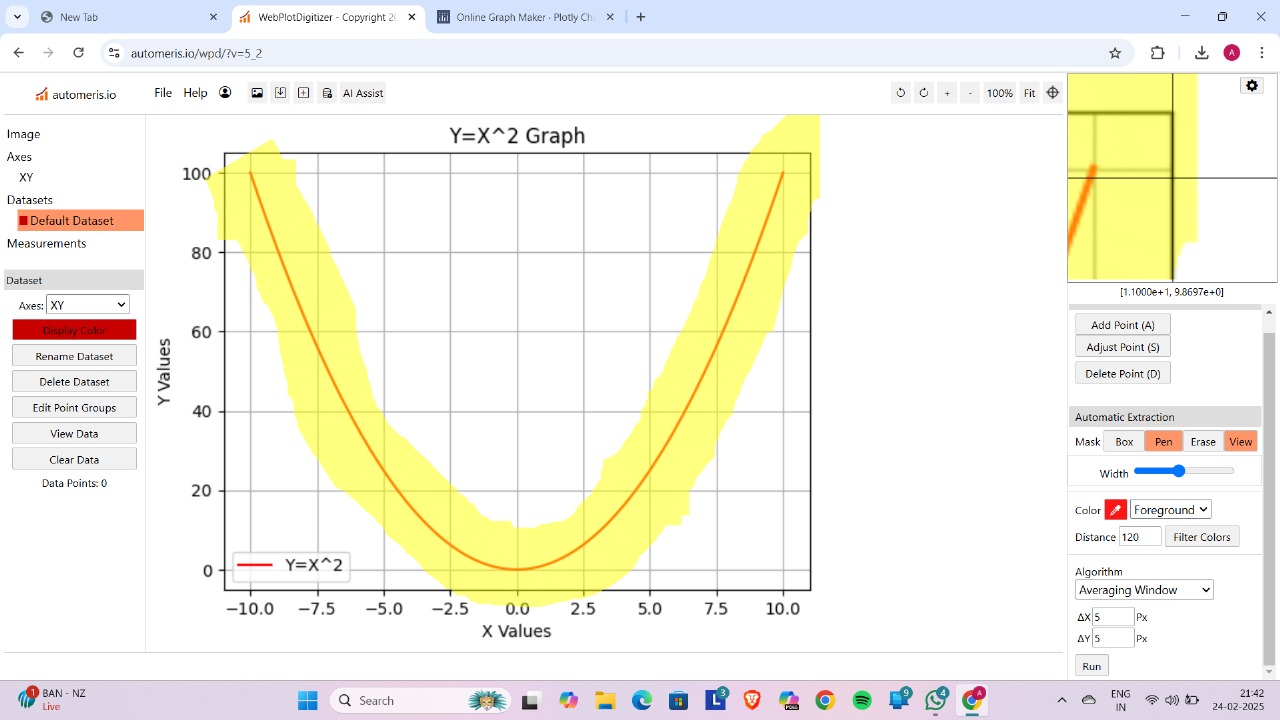This screenshot has height=720, width=1280.
Task: Open the Axes dropdown for the dataset
Action: click(x=87, y=304)
